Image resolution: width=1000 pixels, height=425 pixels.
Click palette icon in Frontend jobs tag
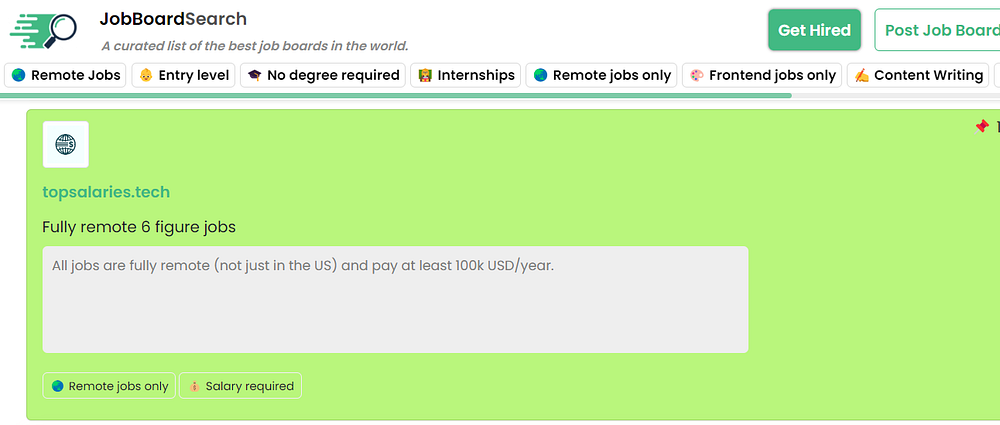pos(696,75)
